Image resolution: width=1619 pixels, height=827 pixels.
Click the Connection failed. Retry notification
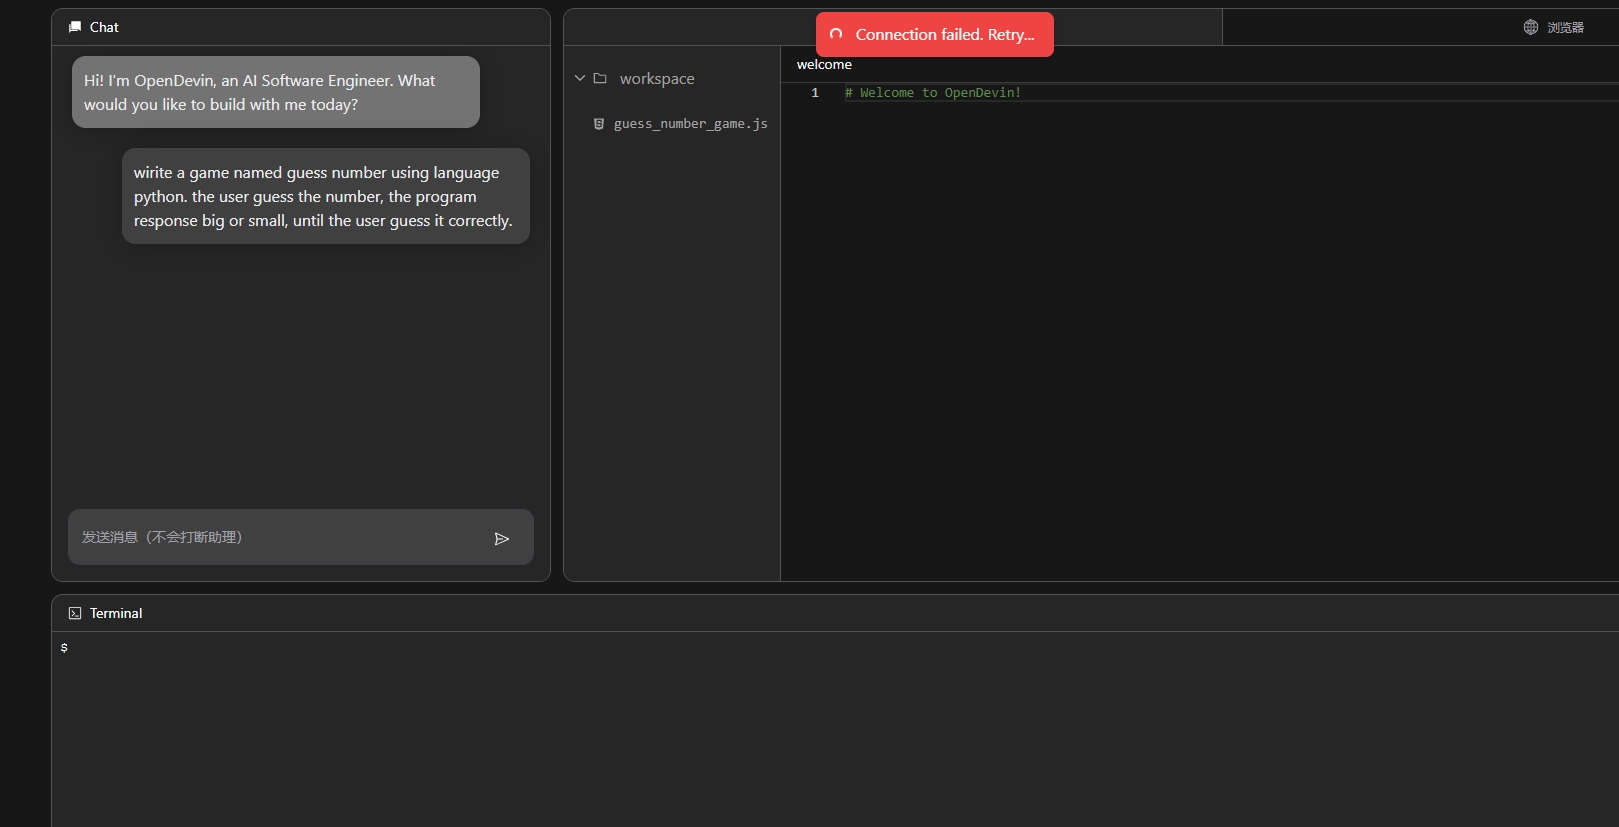[x=935, y=34]
